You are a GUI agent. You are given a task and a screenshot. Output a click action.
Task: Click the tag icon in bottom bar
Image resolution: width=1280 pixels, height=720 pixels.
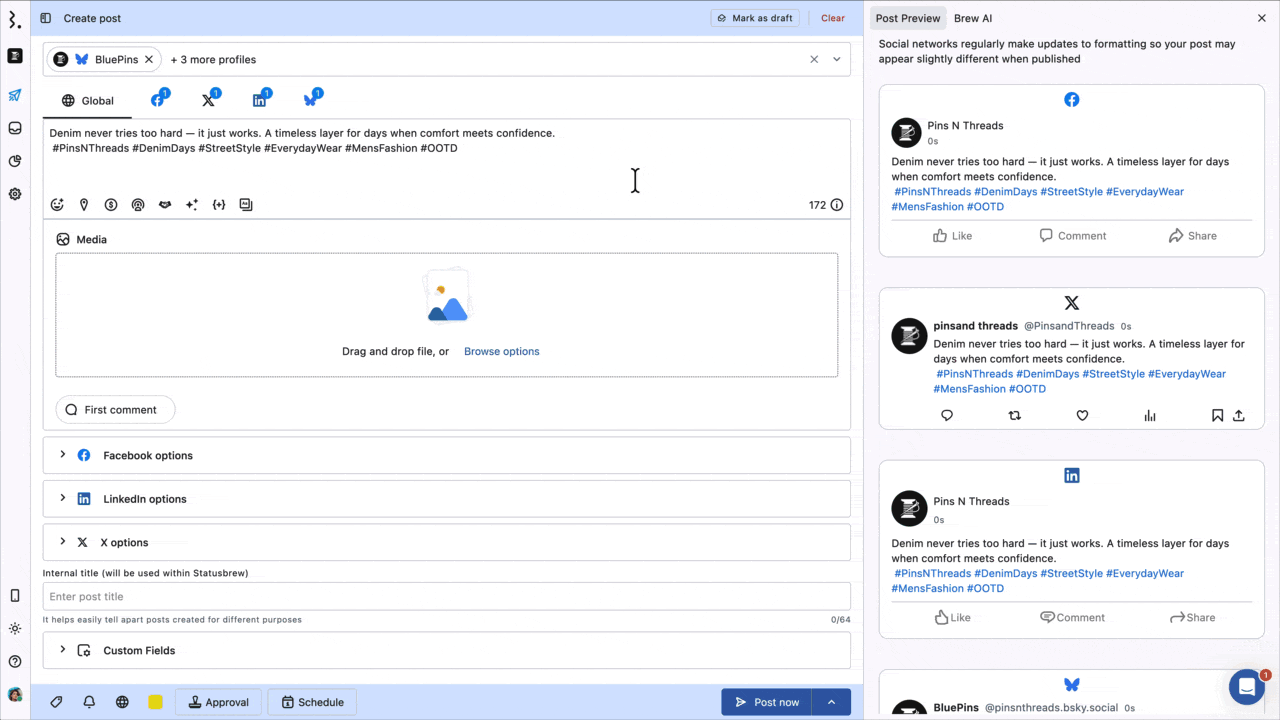[x=56, y=702]
